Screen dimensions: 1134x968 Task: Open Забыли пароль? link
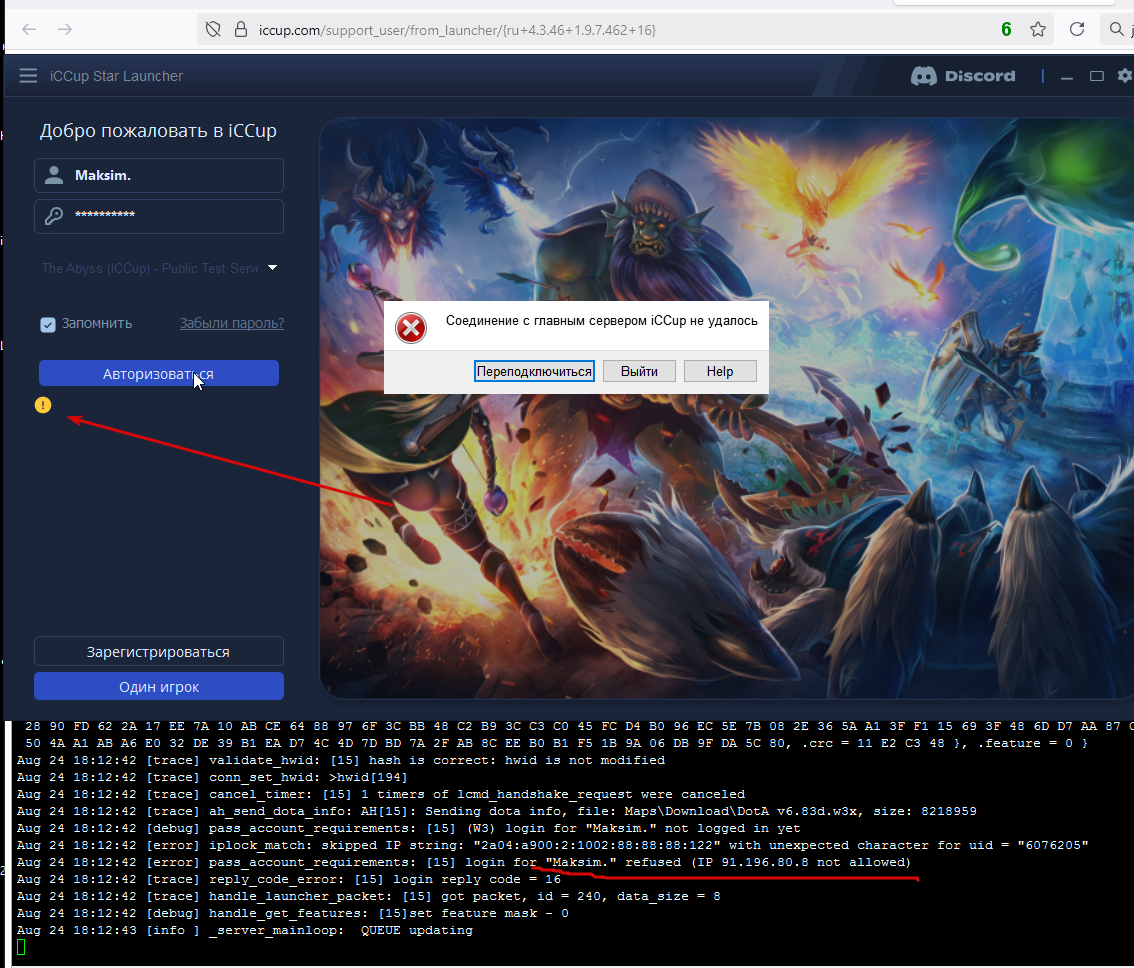231,323
